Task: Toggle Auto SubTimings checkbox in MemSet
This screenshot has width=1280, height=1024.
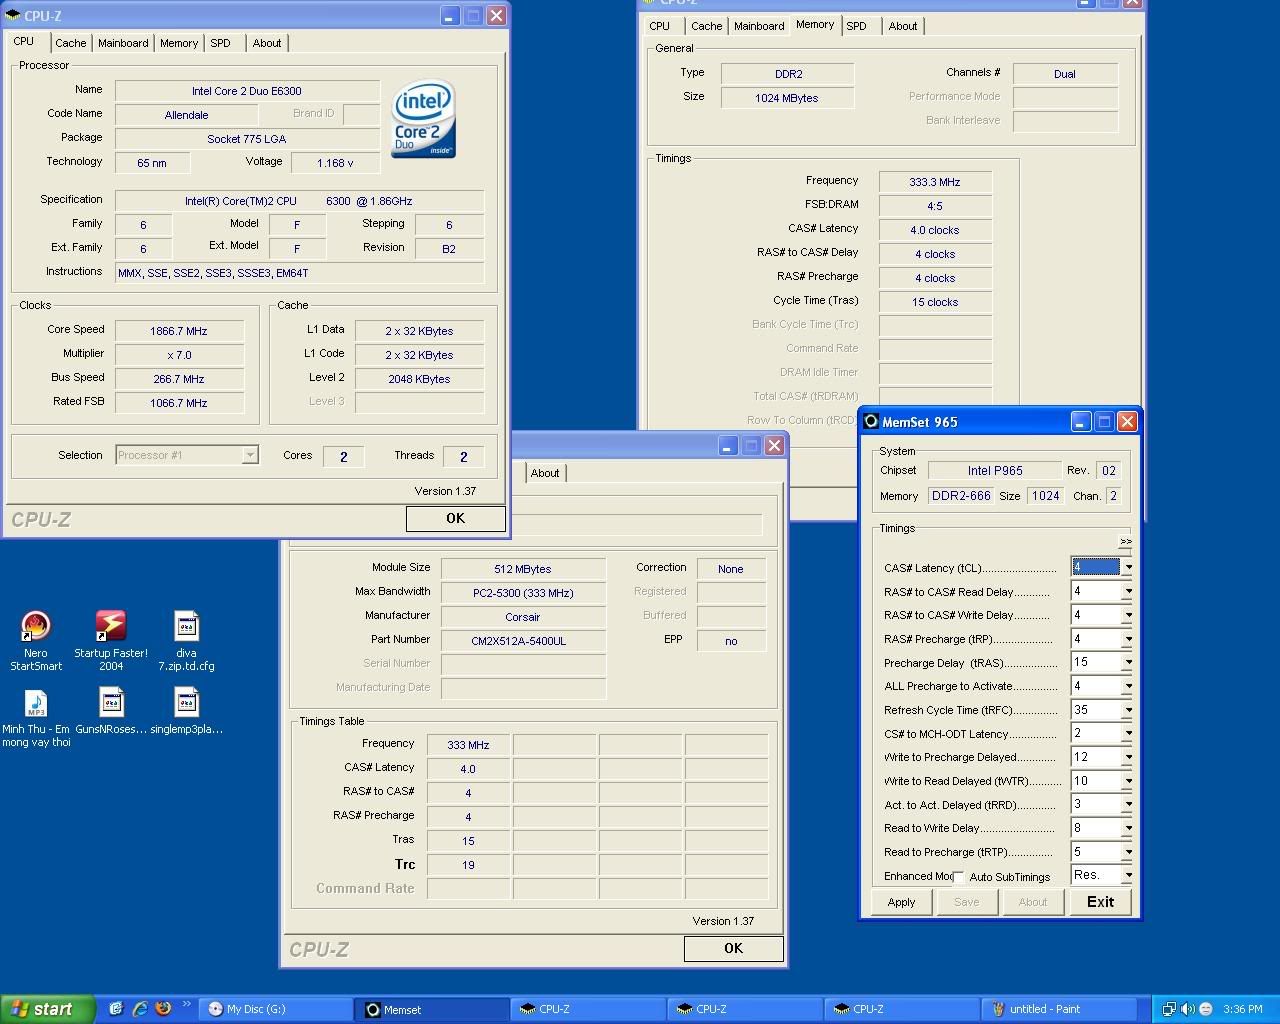Action: 959,877
